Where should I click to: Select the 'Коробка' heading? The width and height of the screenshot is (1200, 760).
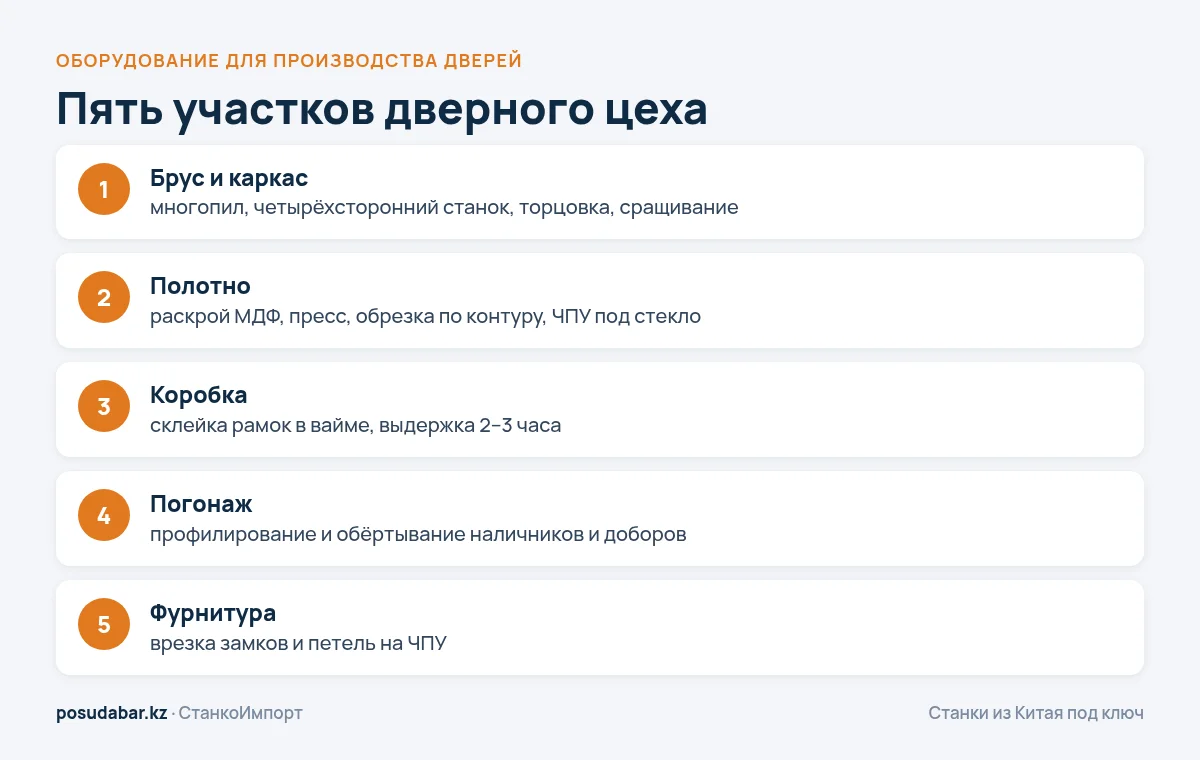pos(198,395)
